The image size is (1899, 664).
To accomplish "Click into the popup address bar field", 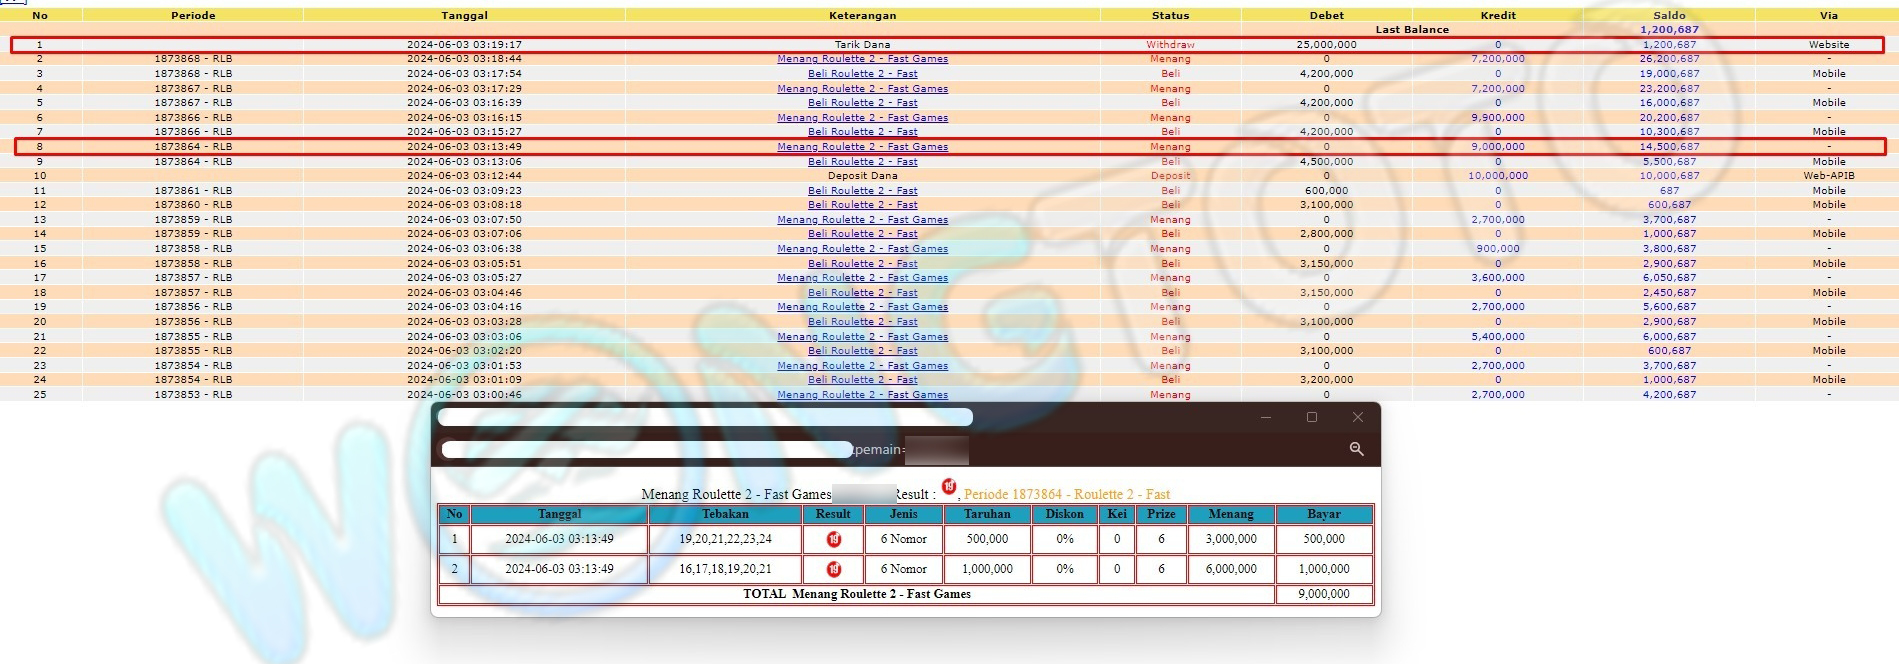I will click(646, 450).
